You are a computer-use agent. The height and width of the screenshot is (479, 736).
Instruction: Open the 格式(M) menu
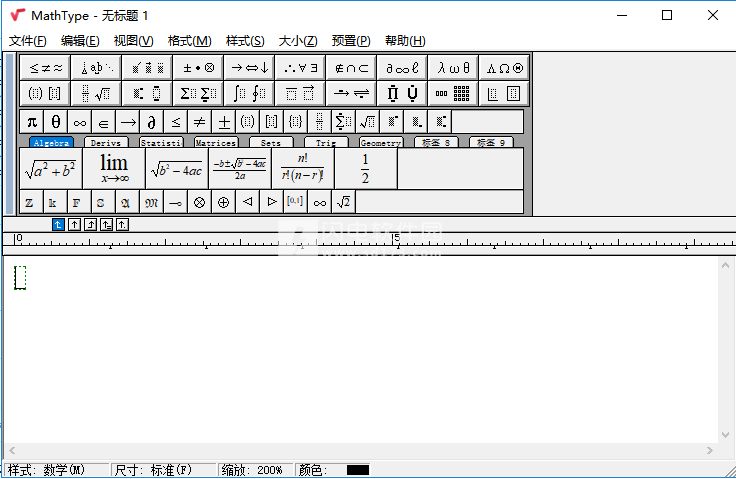point(190,41)
